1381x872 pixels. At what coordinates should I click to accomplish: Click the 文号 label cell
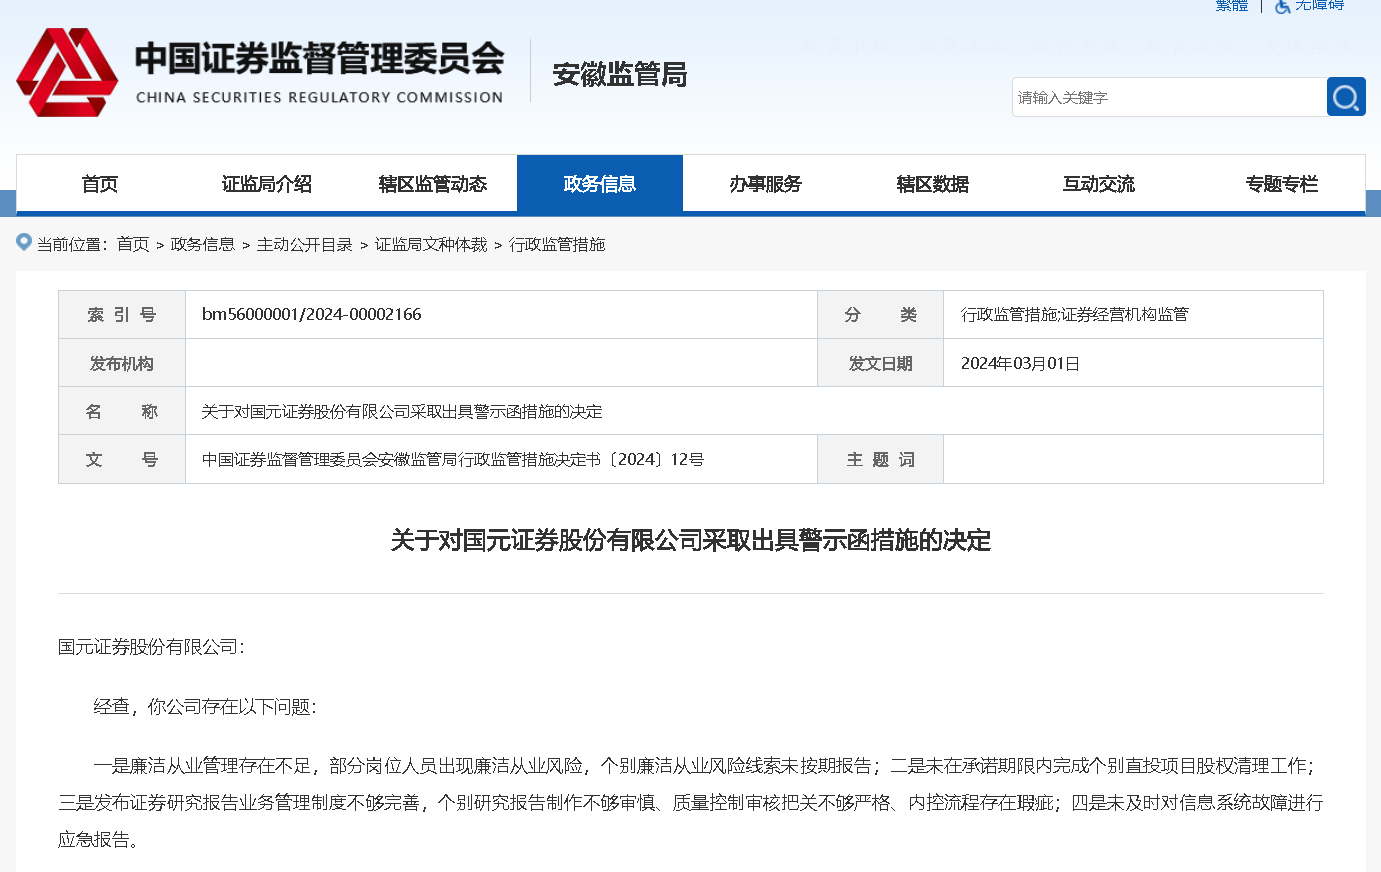pos(122,459)
